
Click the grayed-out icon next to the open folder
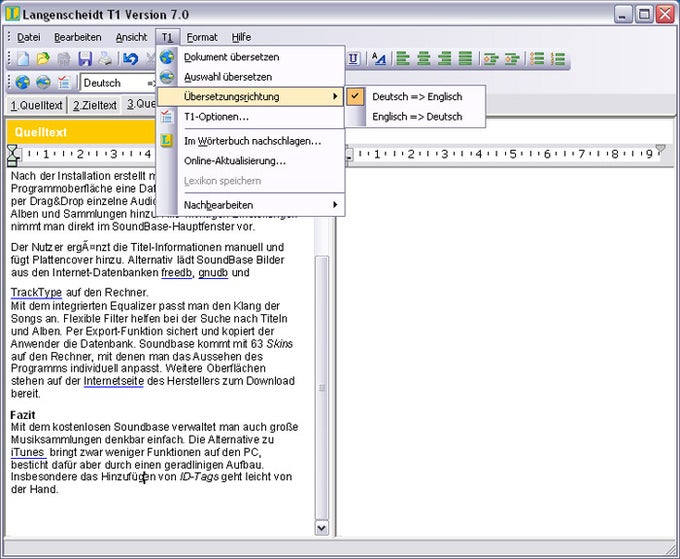64,59
